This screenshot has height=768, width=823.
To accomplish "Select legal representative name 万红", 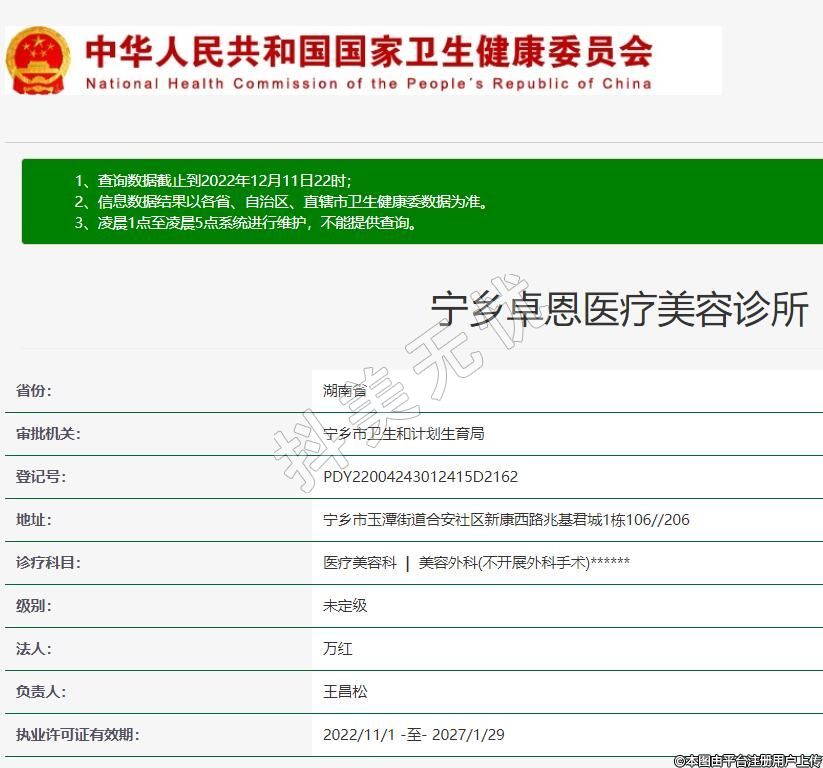I will coord(338,649).
